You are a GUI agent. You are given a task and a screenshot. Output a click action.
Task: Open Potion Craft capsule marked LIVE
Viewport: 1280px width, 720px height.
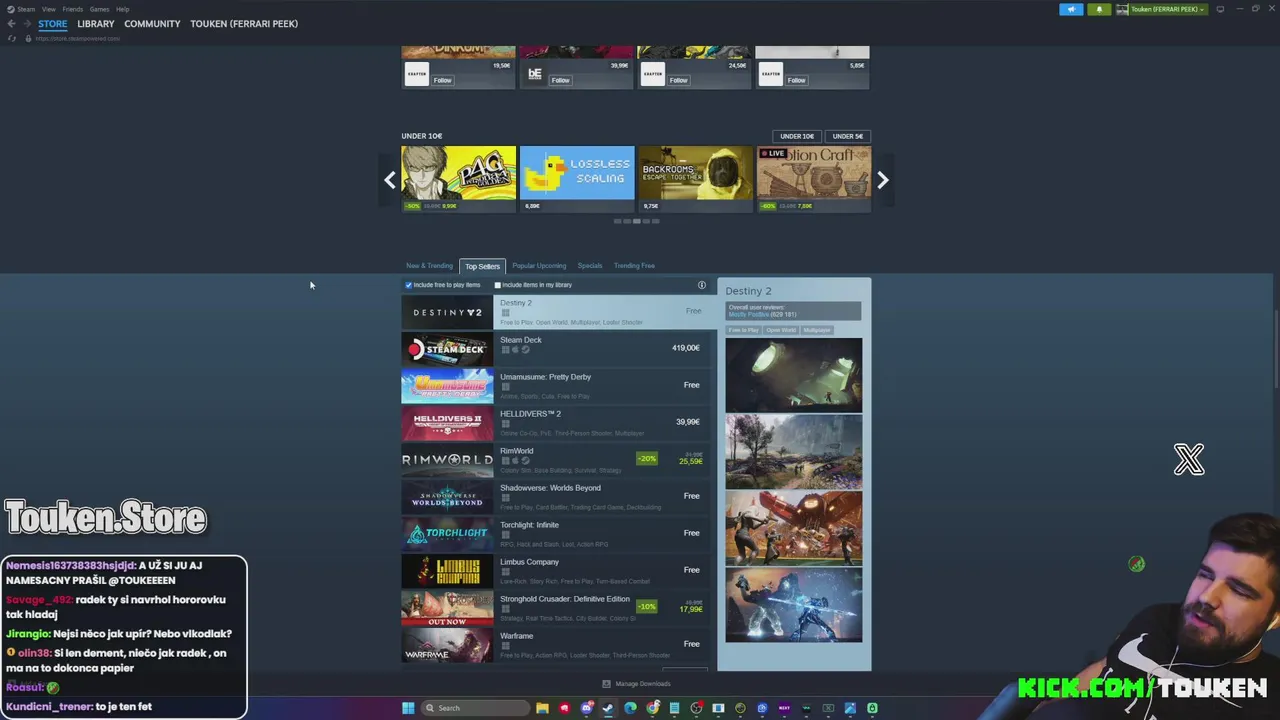pyautogui.click(x=813, y=179)
